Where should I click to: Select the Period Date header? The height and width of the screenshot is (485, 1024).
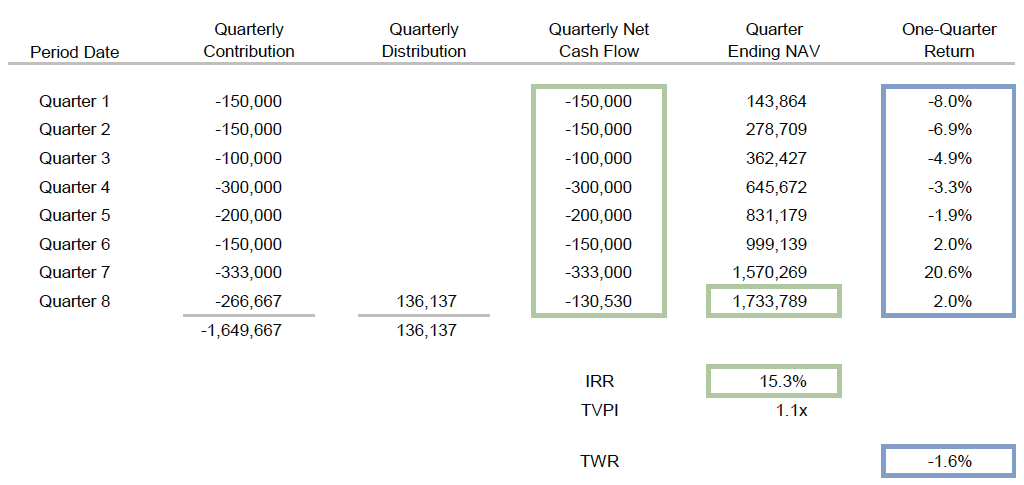tap(75, 52)
